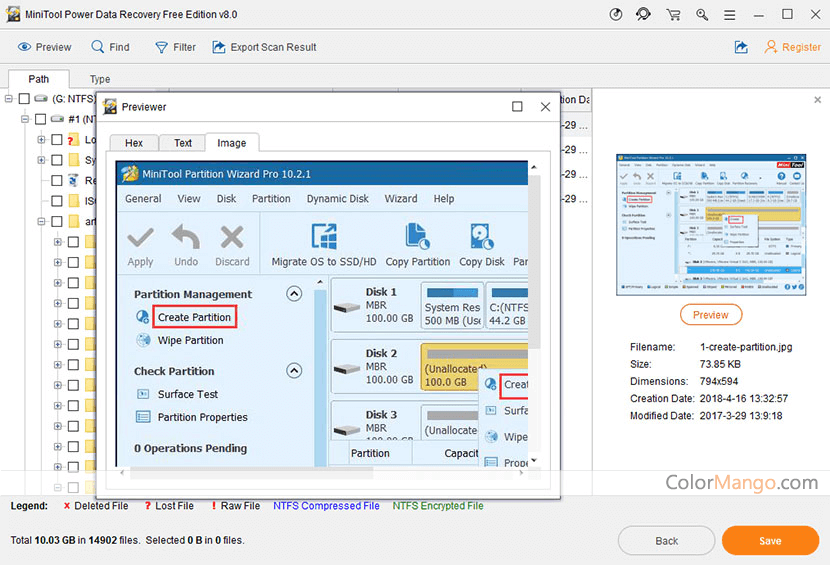Click the Disk 1 drive icon
This screenshot has width=830, height=565.
pyautogui.click(x=347, y=308)
